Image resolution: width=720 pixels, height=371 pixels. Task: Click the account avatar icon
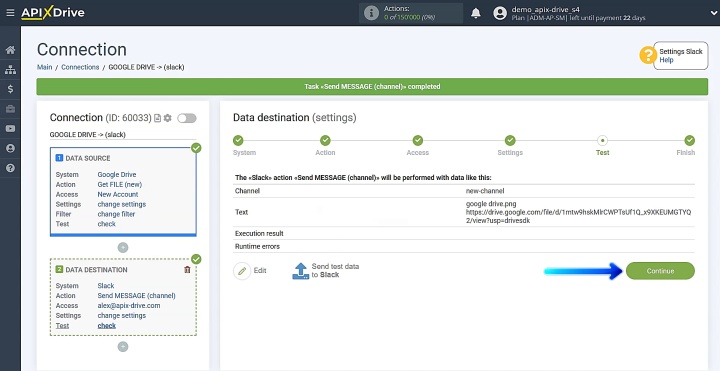pos(500,13)
